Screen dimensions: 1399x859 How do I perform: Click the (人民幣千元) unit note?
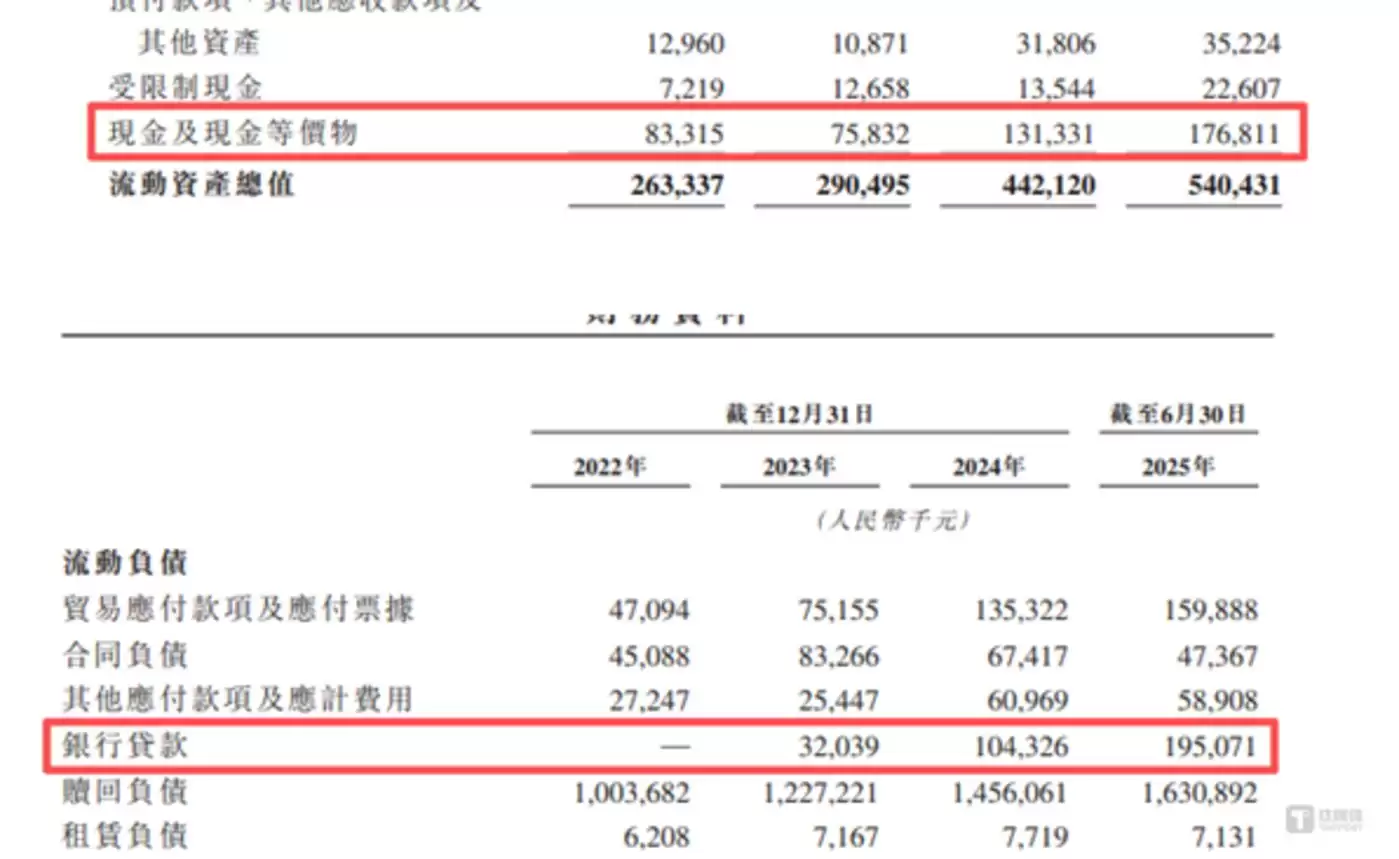point(893,521)
